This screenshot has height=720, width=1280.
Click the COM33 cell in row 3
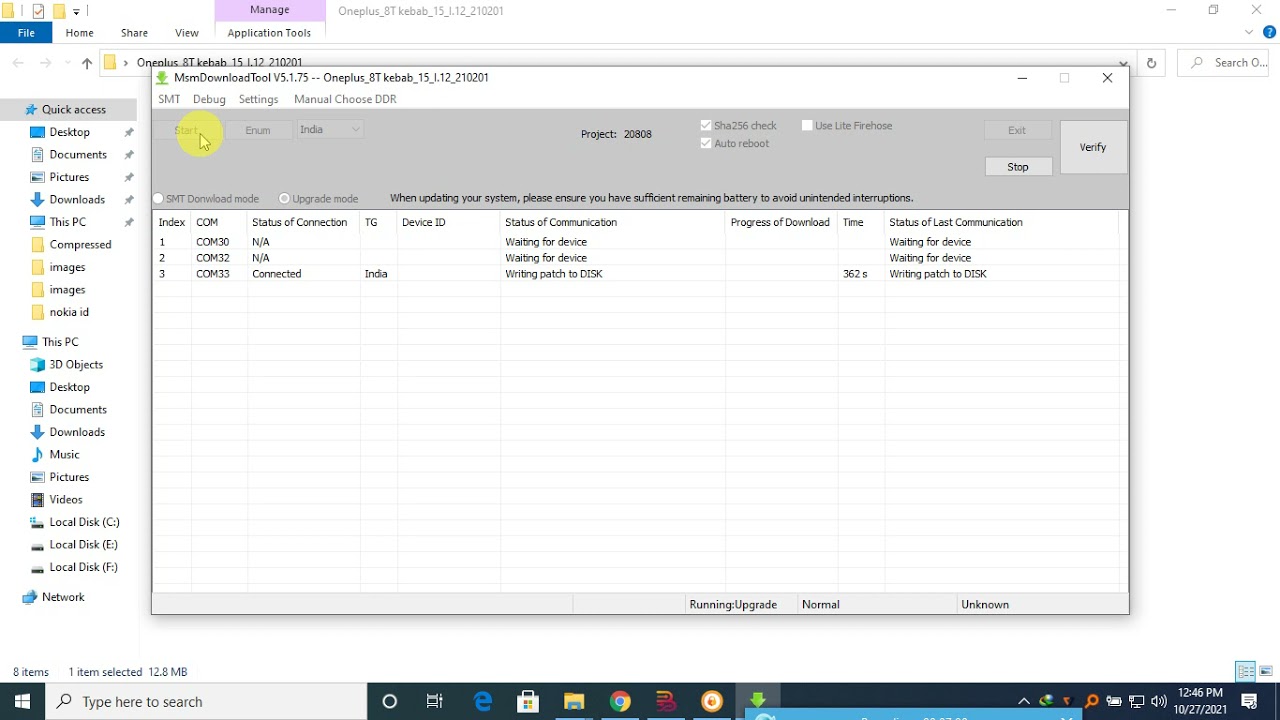pyautogui.click(x=213, y=274)
